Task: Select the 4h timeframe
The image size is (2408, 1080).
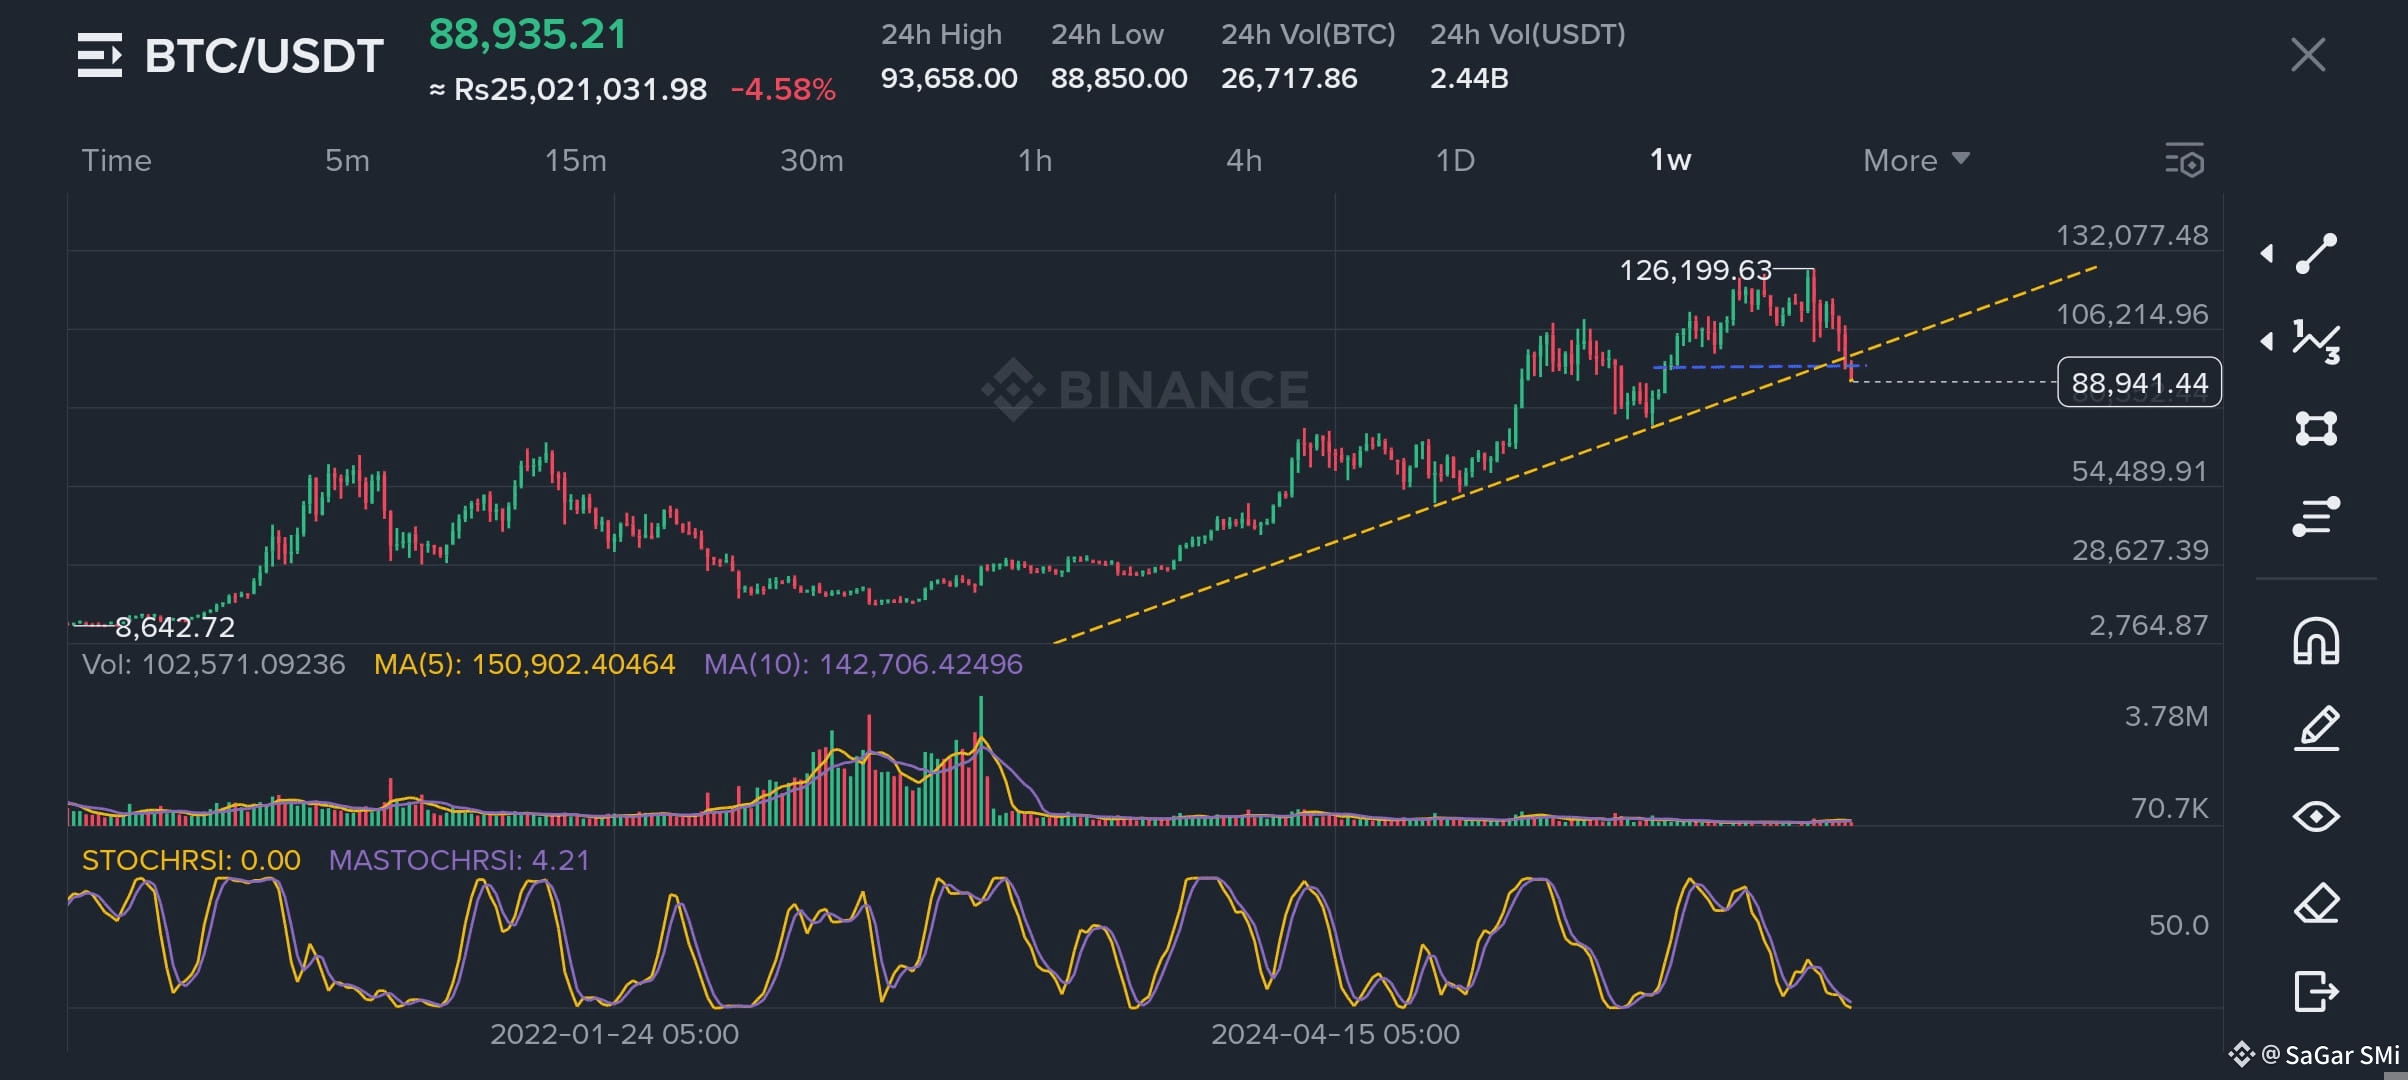Action: click(1244, 160)
